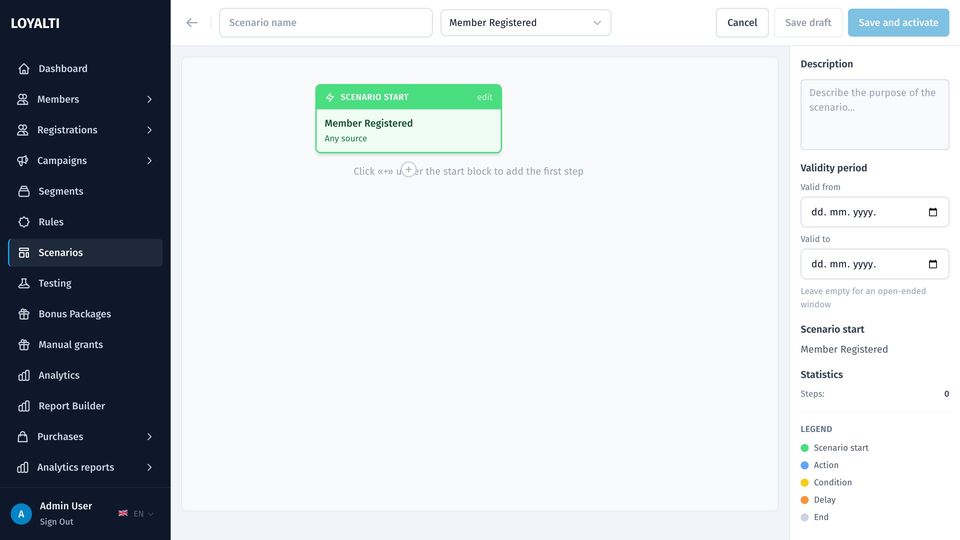Click the Scenarios layout icon
Screen dimensions: 960x540
(24, 252)
